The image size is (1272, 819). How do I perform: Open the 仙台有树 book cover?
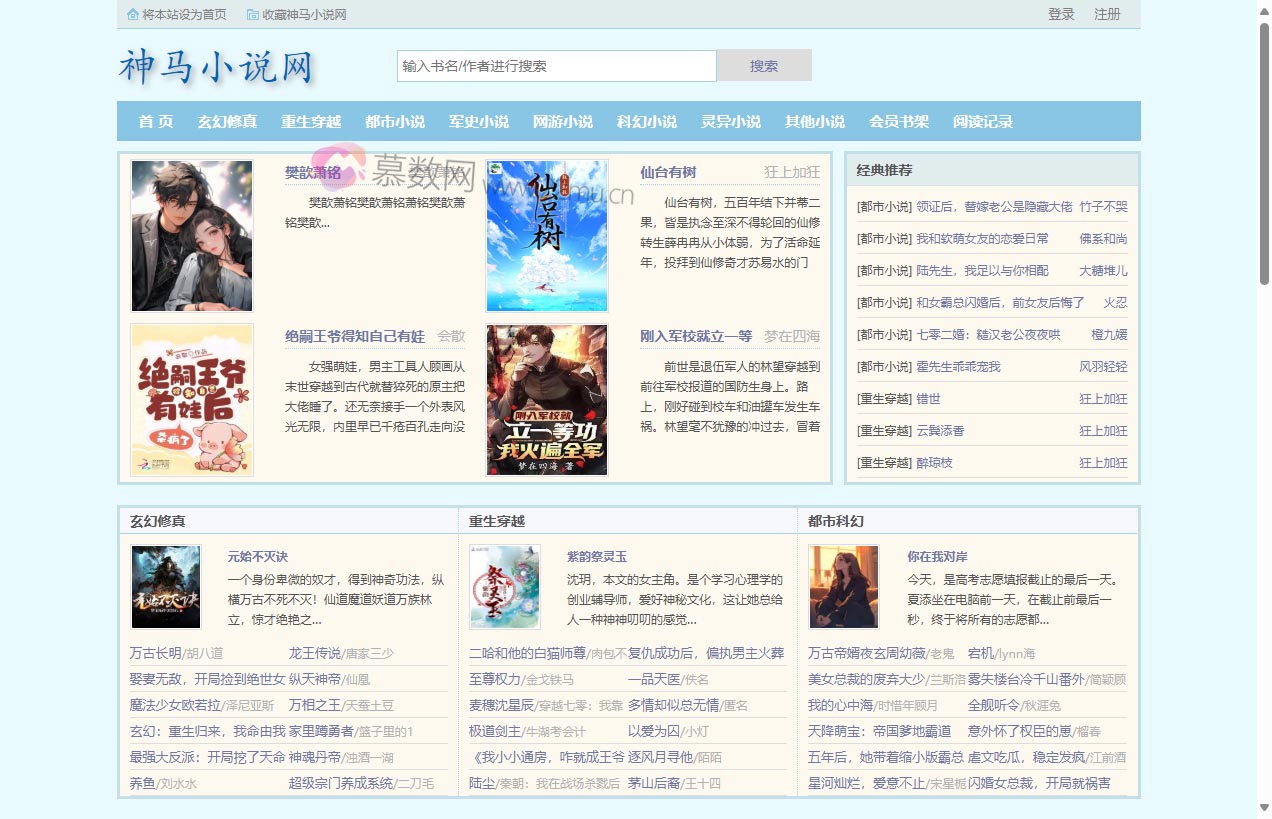(547, 236)
